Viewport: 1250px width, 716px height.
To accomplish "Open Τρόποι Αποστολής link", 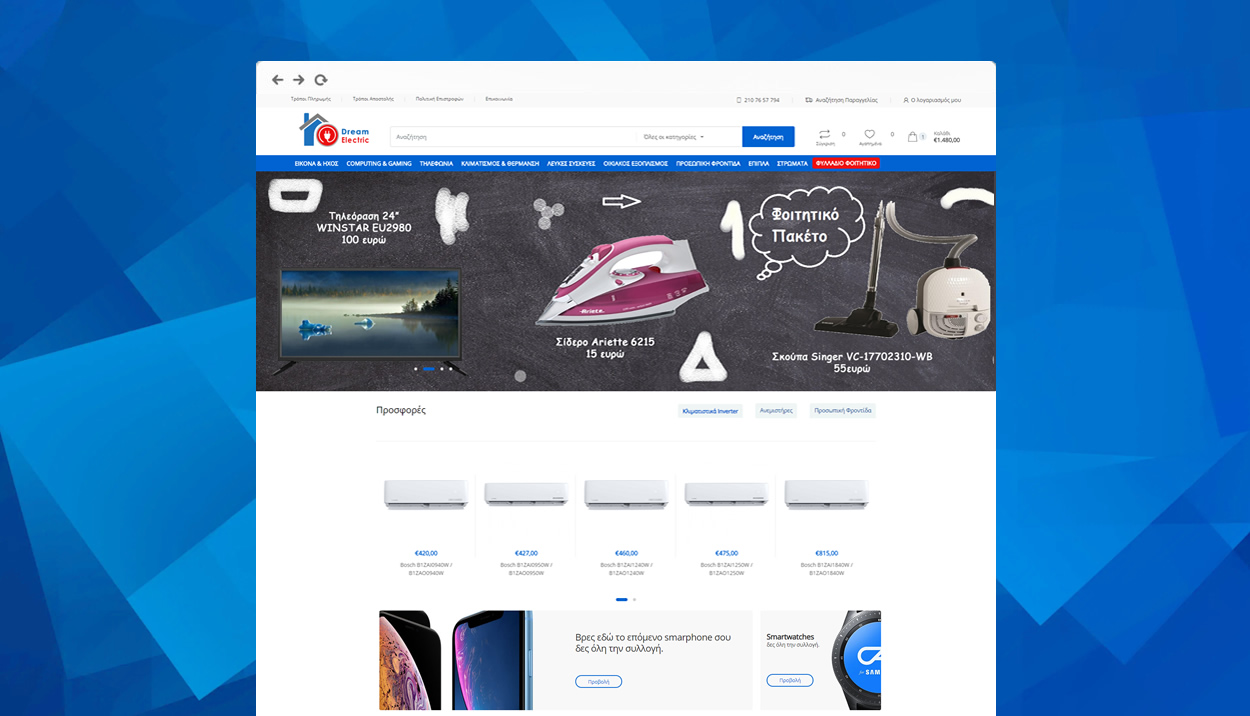I will (373, 99).
